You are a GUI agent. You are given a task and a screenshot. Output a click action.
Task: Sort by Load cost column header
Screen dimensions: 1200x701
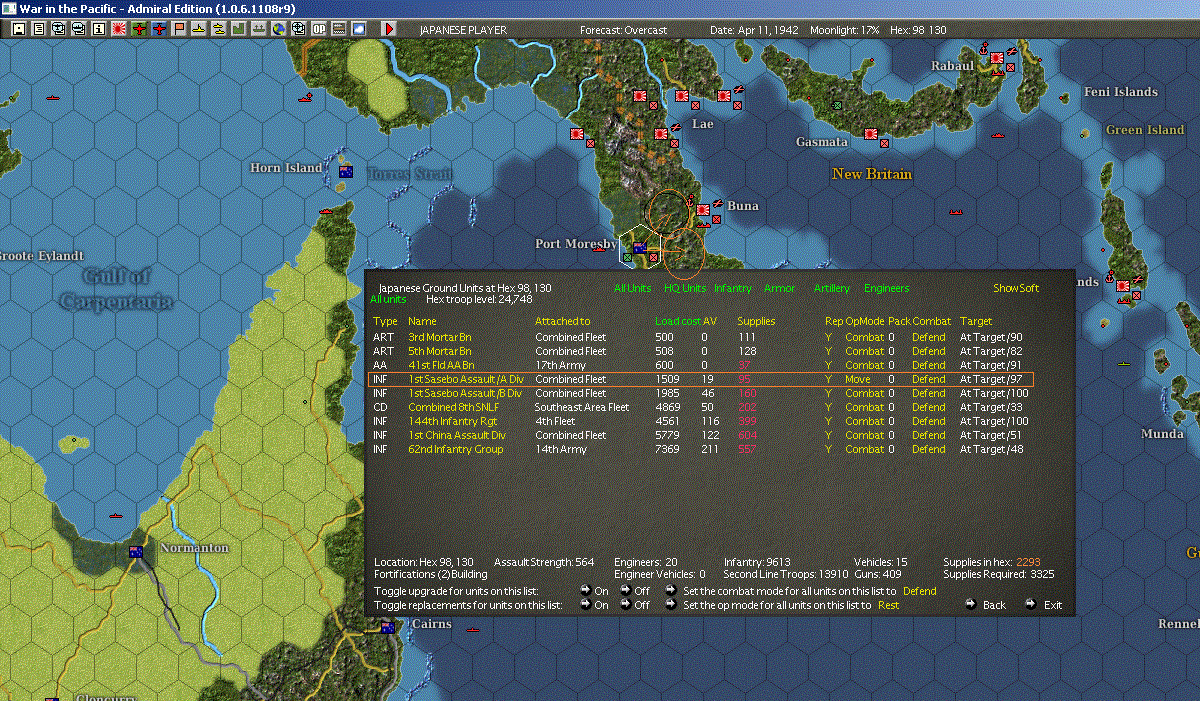pos(677,321)
